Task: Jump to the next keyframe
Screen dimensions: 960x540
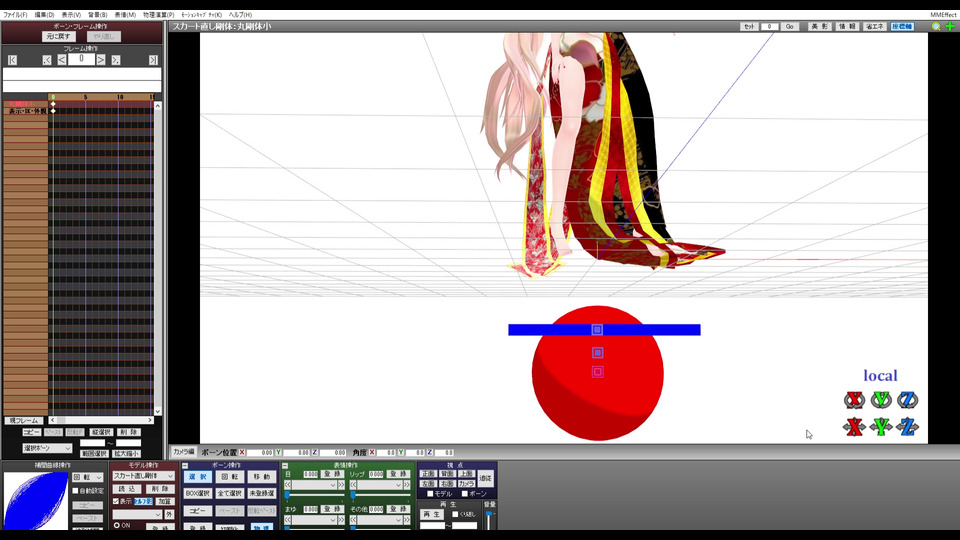Action: click(116, 59)
